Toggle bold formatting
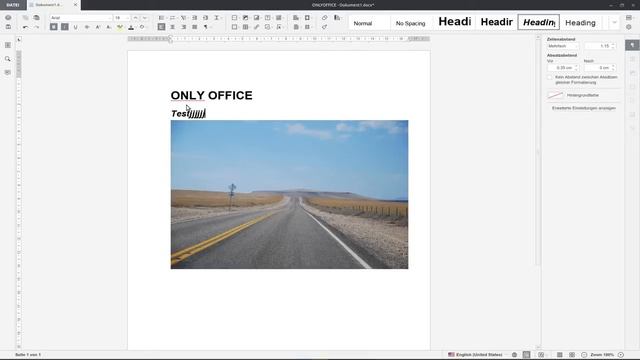The height and width of the screenshot is (360, 640). click(53, 27)
